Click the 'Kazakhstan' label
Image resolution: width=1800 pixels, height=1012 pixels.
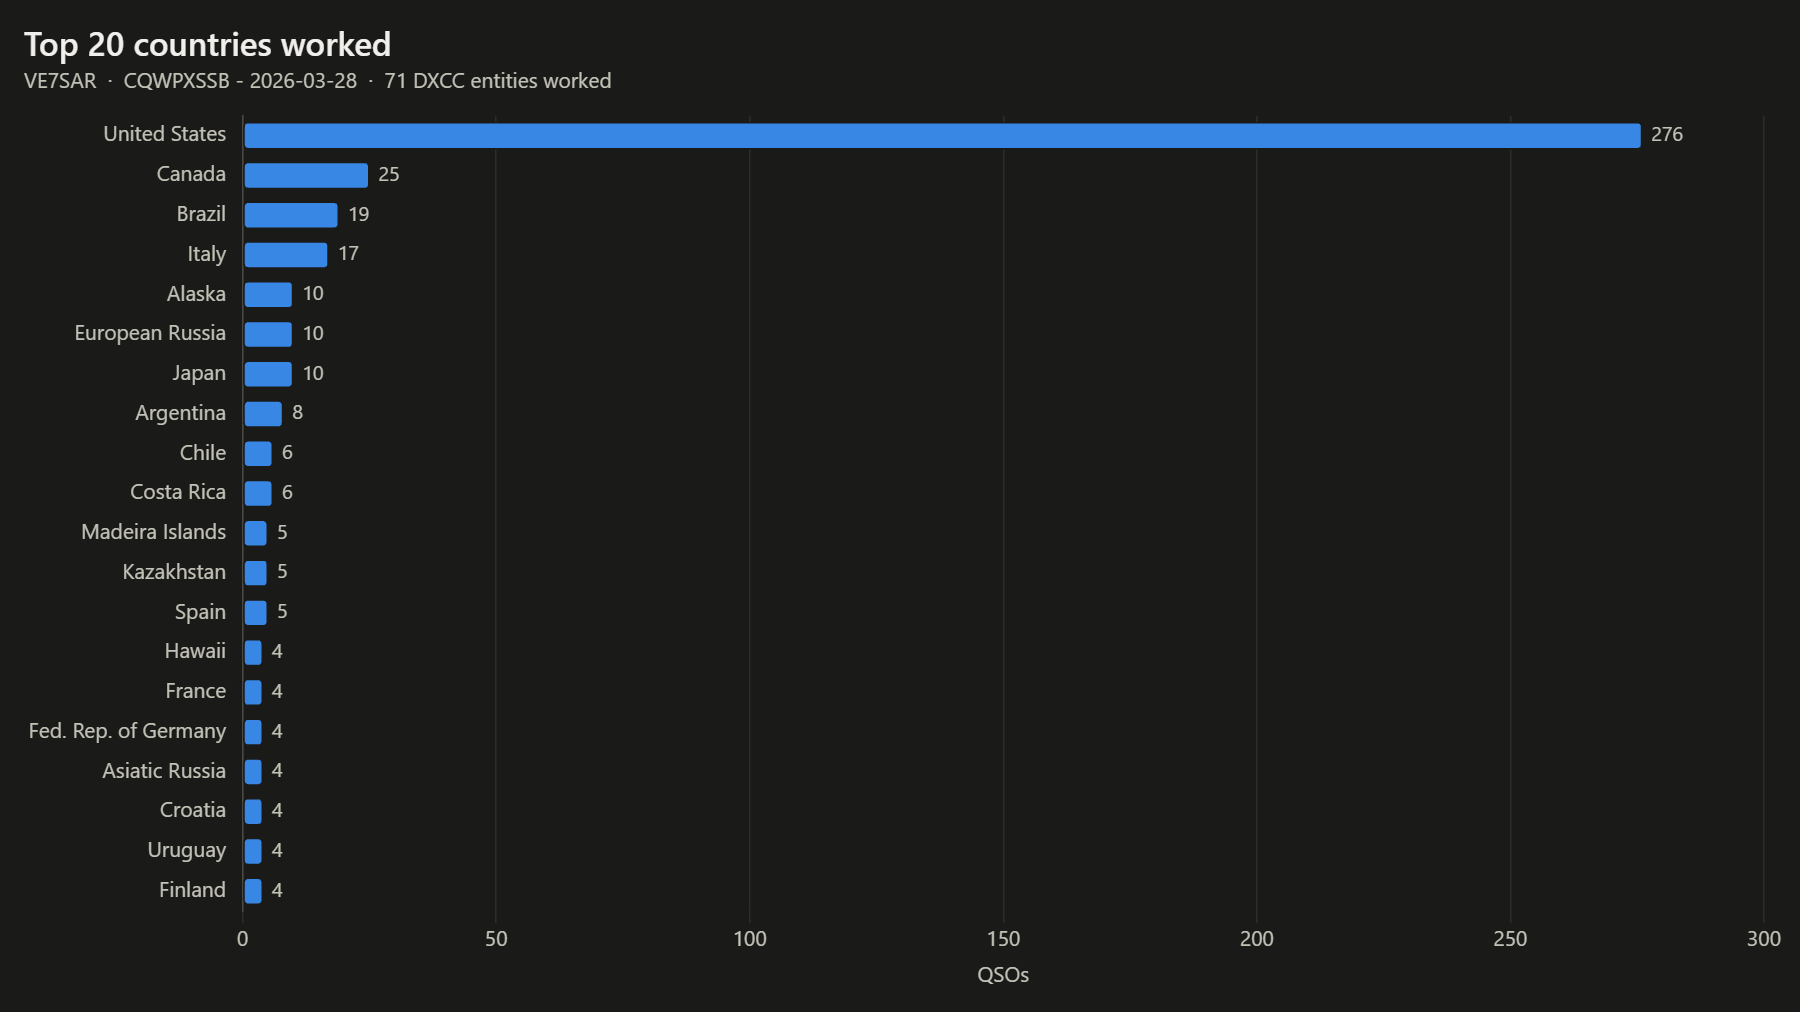[x=174, y=572]
